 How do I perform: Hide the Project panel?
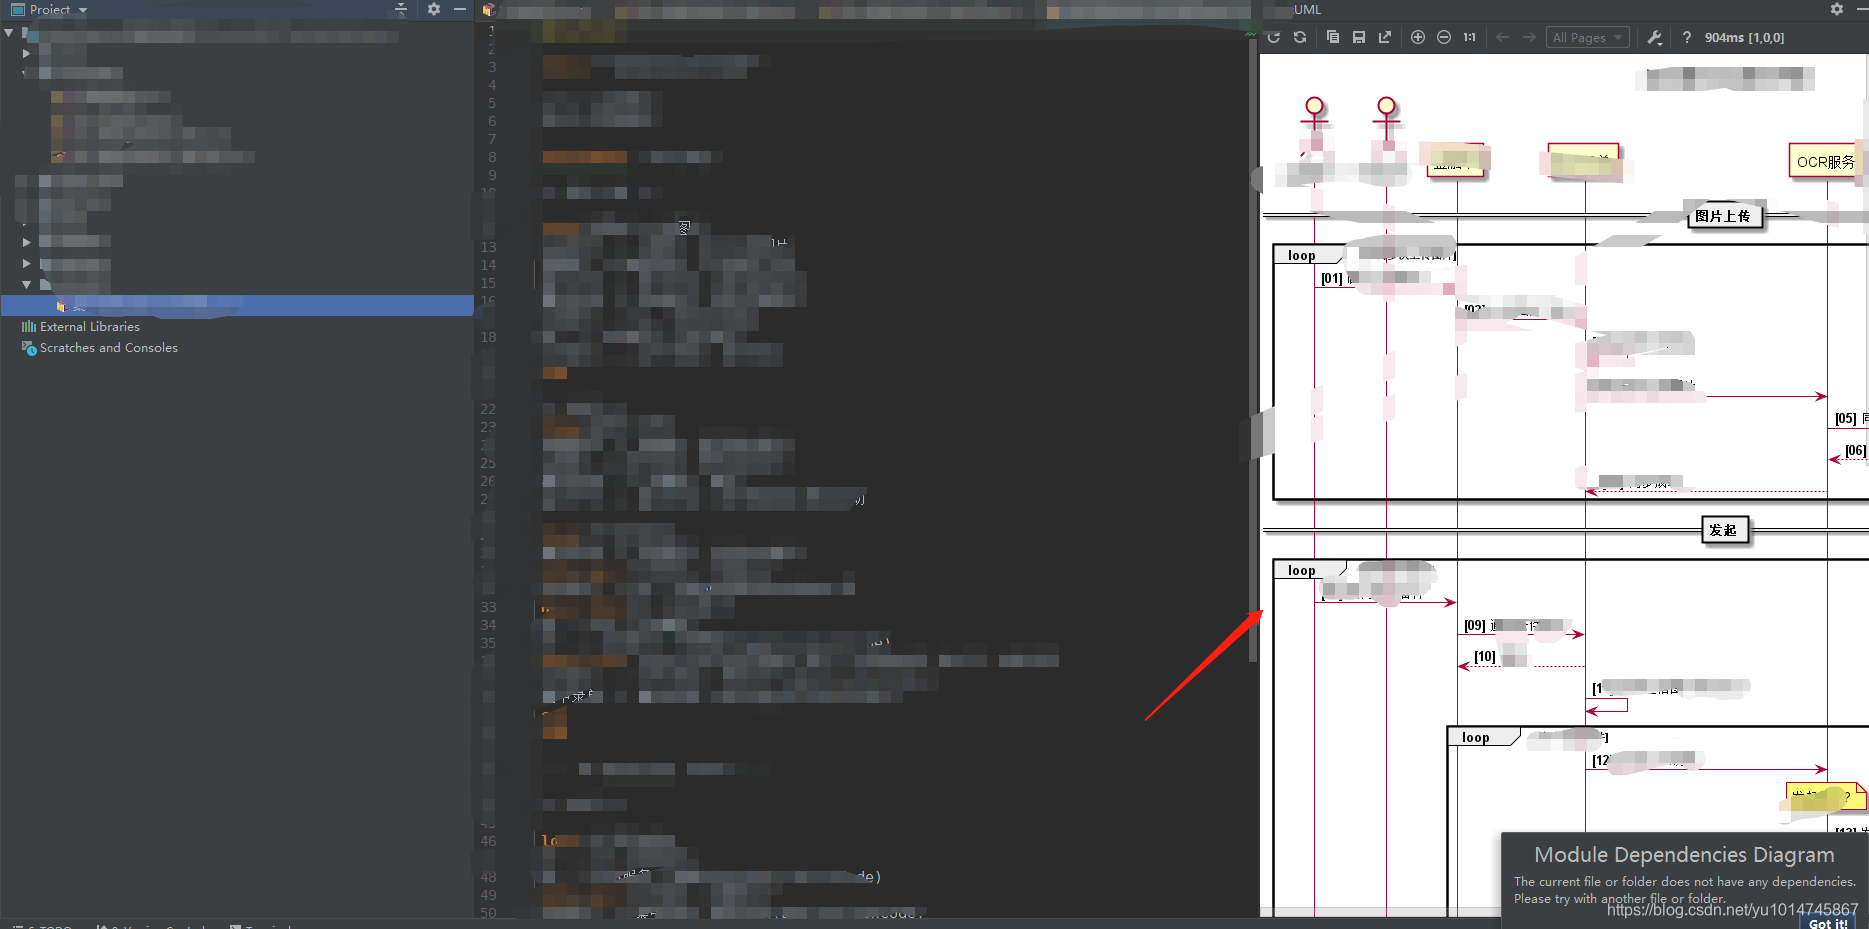460,9
